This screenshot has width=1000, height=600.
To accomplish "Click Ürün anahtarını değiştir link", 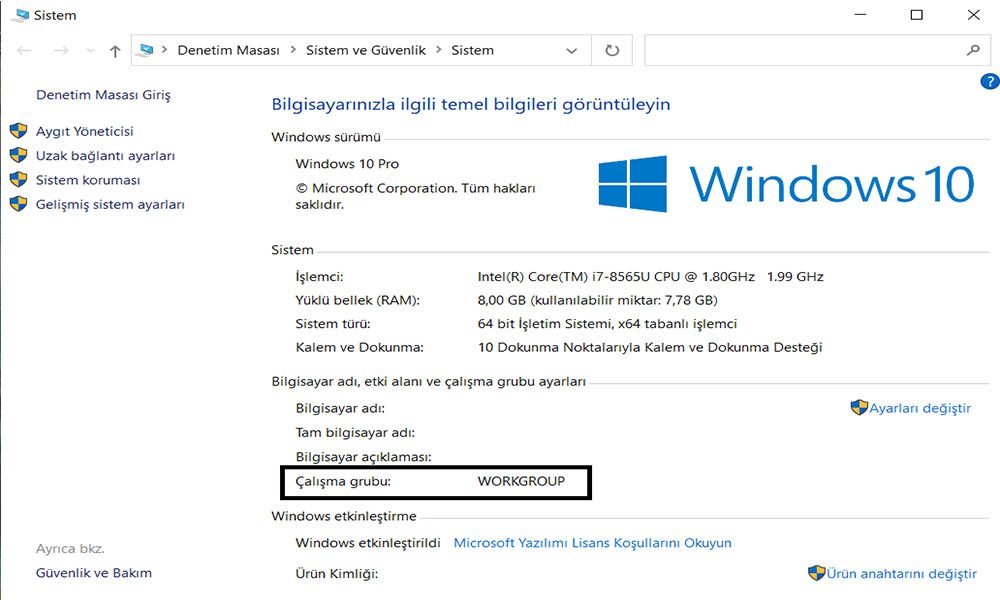I will point(902,574).
